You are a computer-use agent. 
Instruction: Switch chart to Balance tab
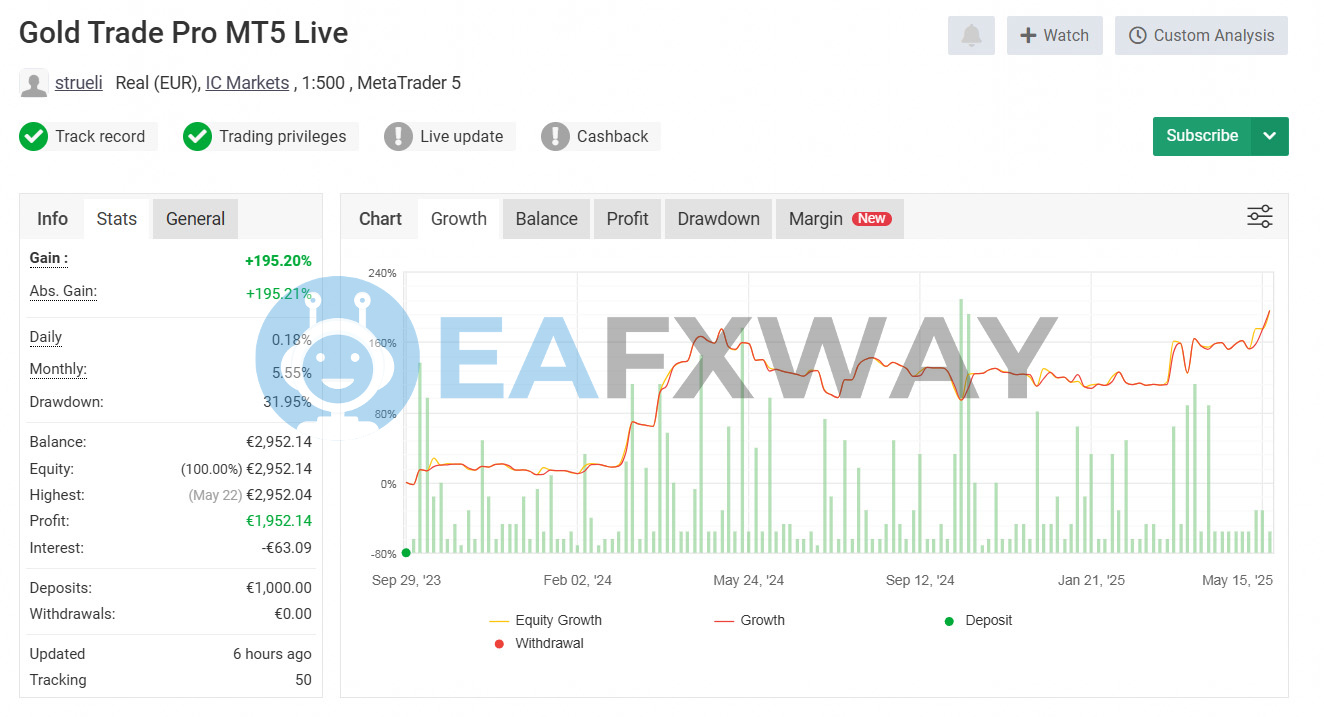click(x=547, y=219)
